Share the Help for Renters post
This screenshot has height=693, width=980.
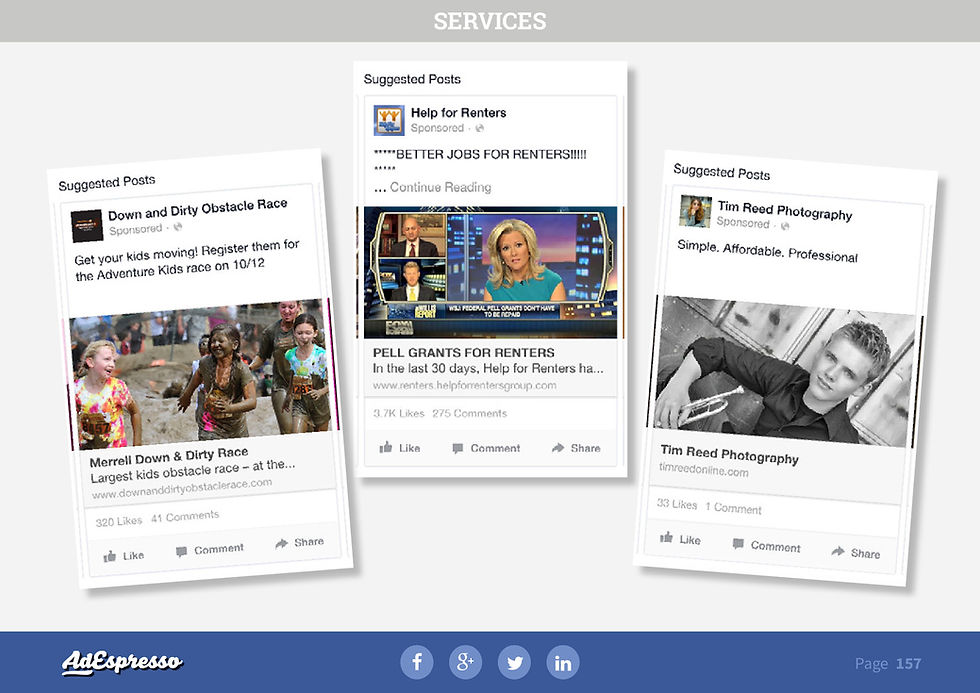point(576,448)
